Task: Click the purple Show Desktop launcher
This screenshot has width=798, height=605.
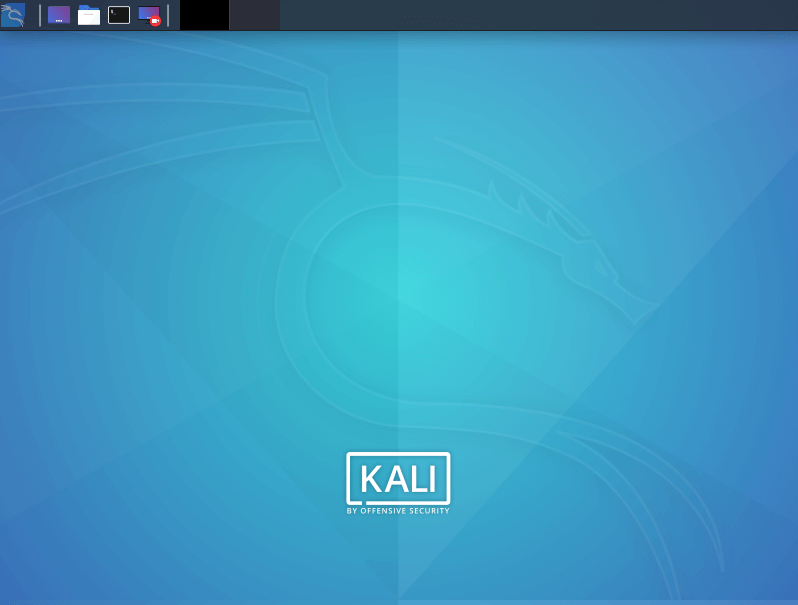Action: (59, 15)
